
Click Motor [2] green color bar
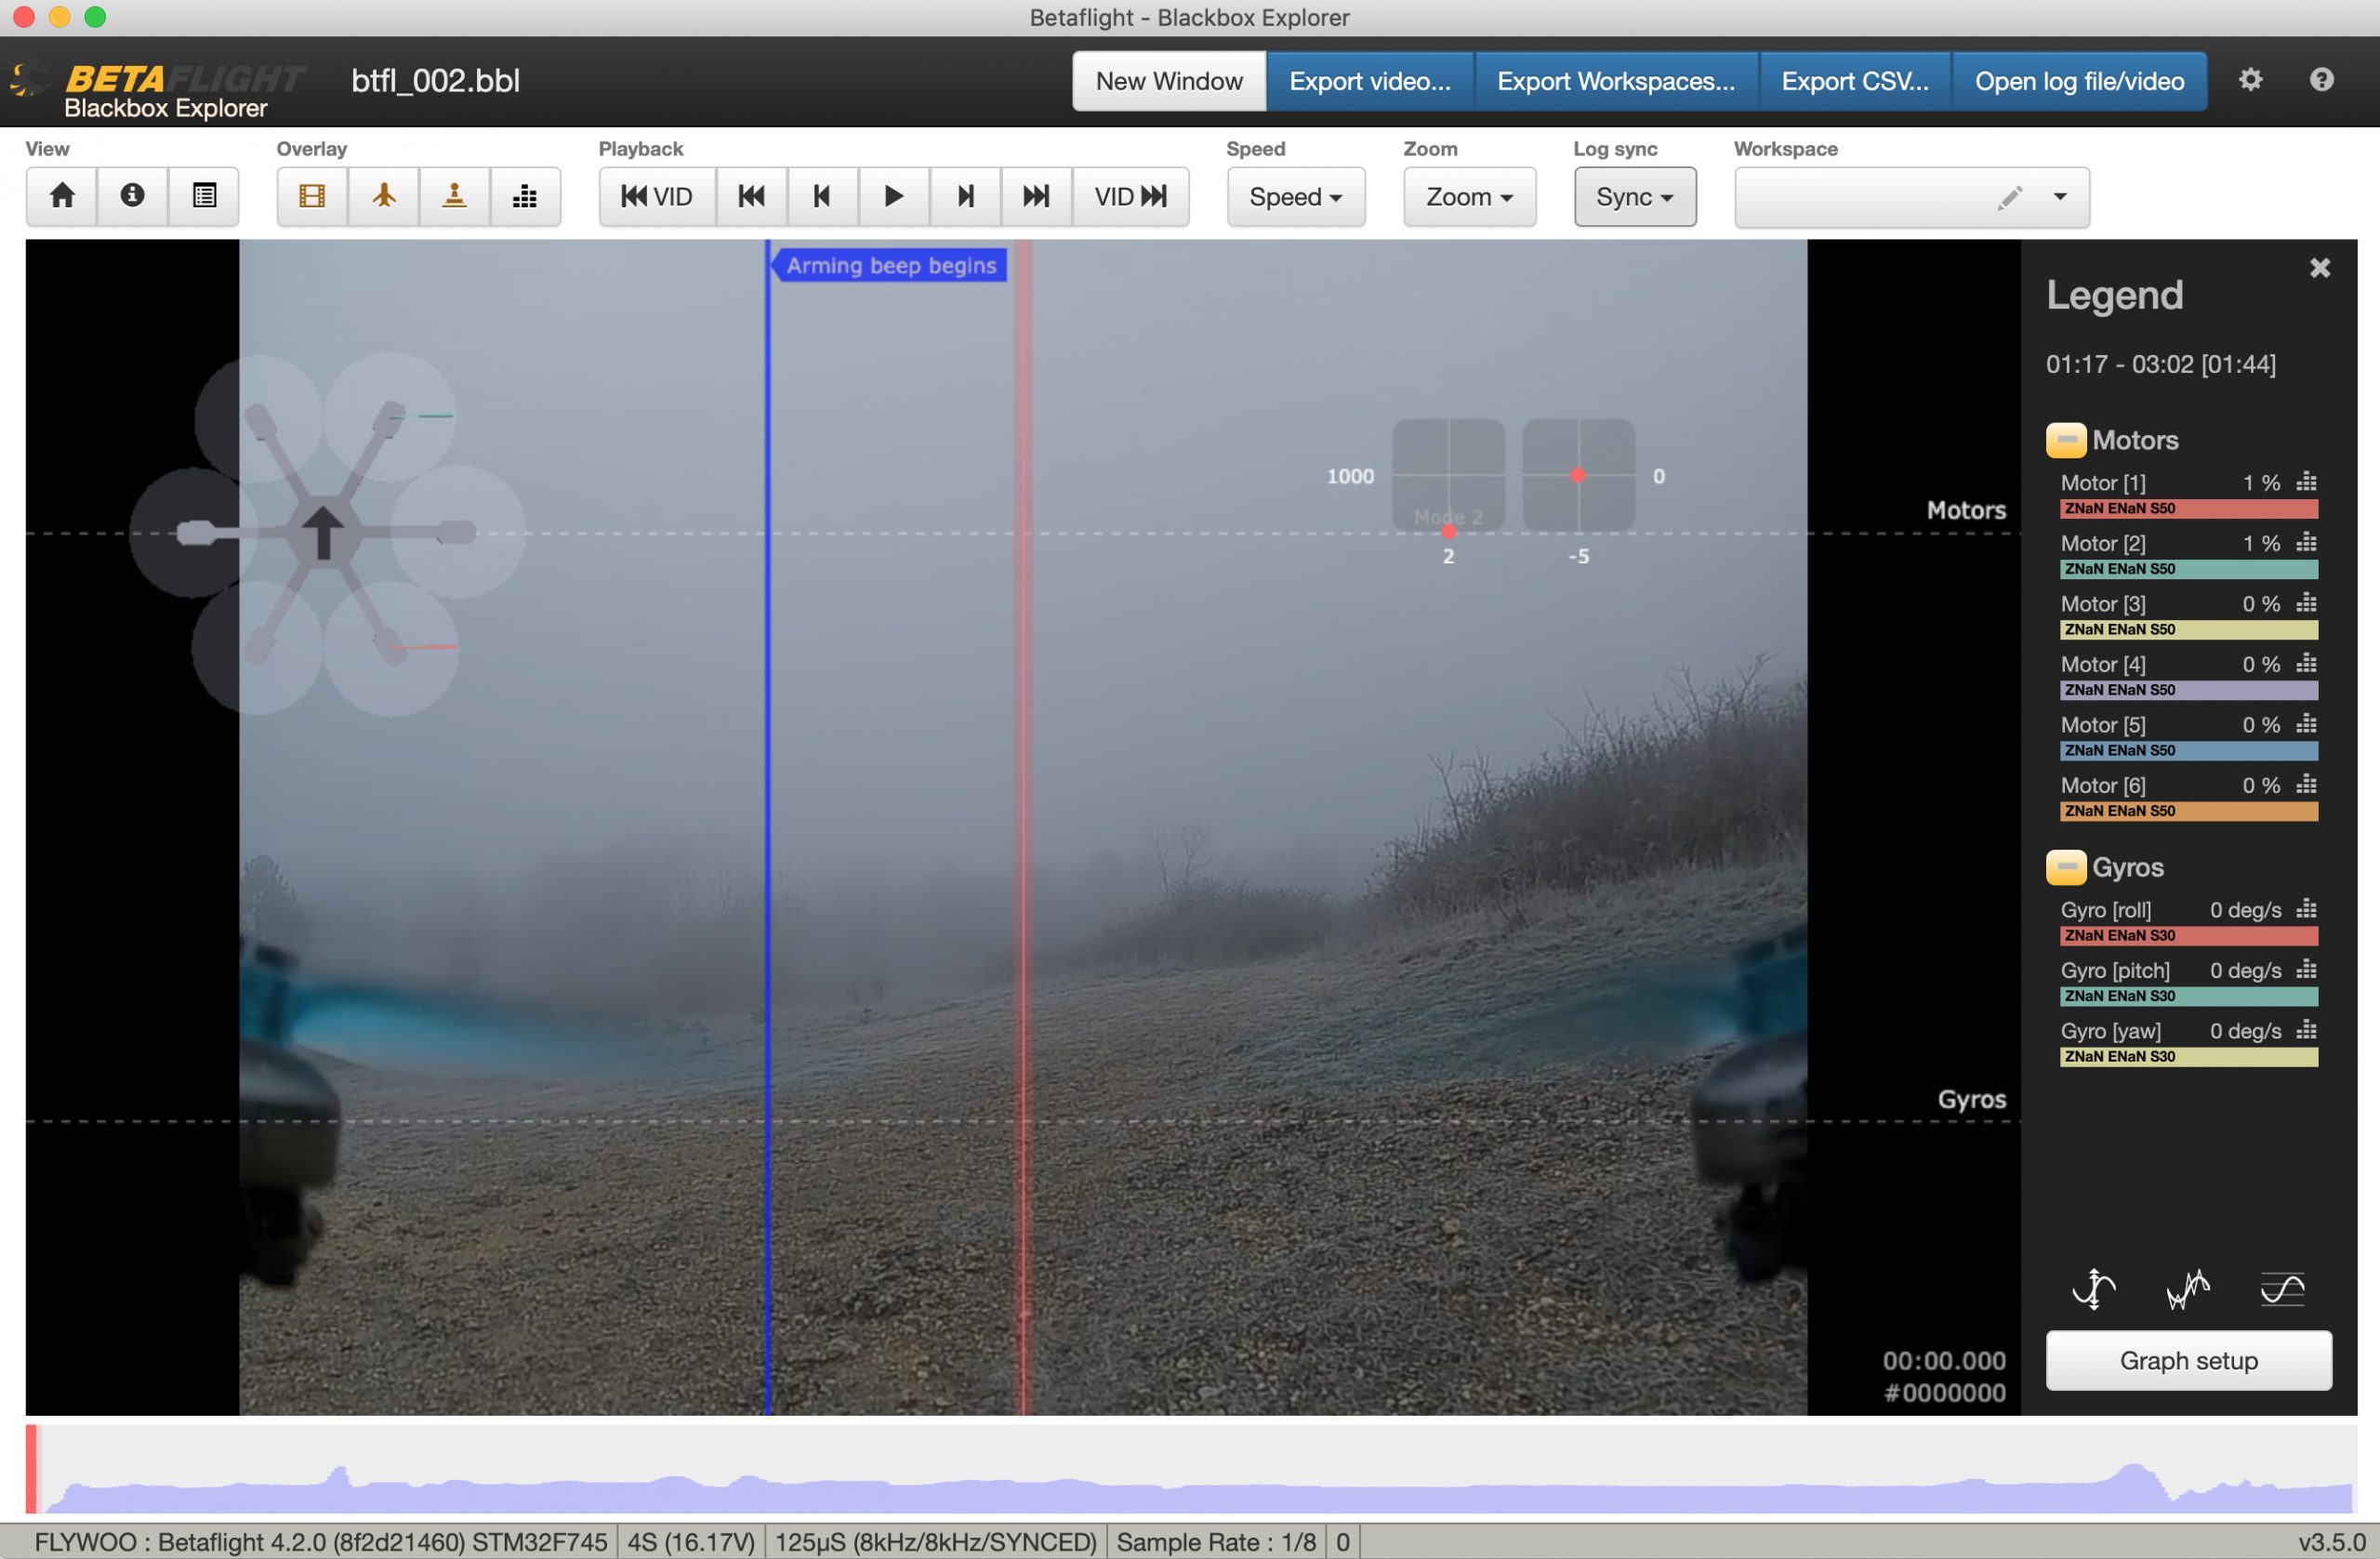click(2188, 569)
